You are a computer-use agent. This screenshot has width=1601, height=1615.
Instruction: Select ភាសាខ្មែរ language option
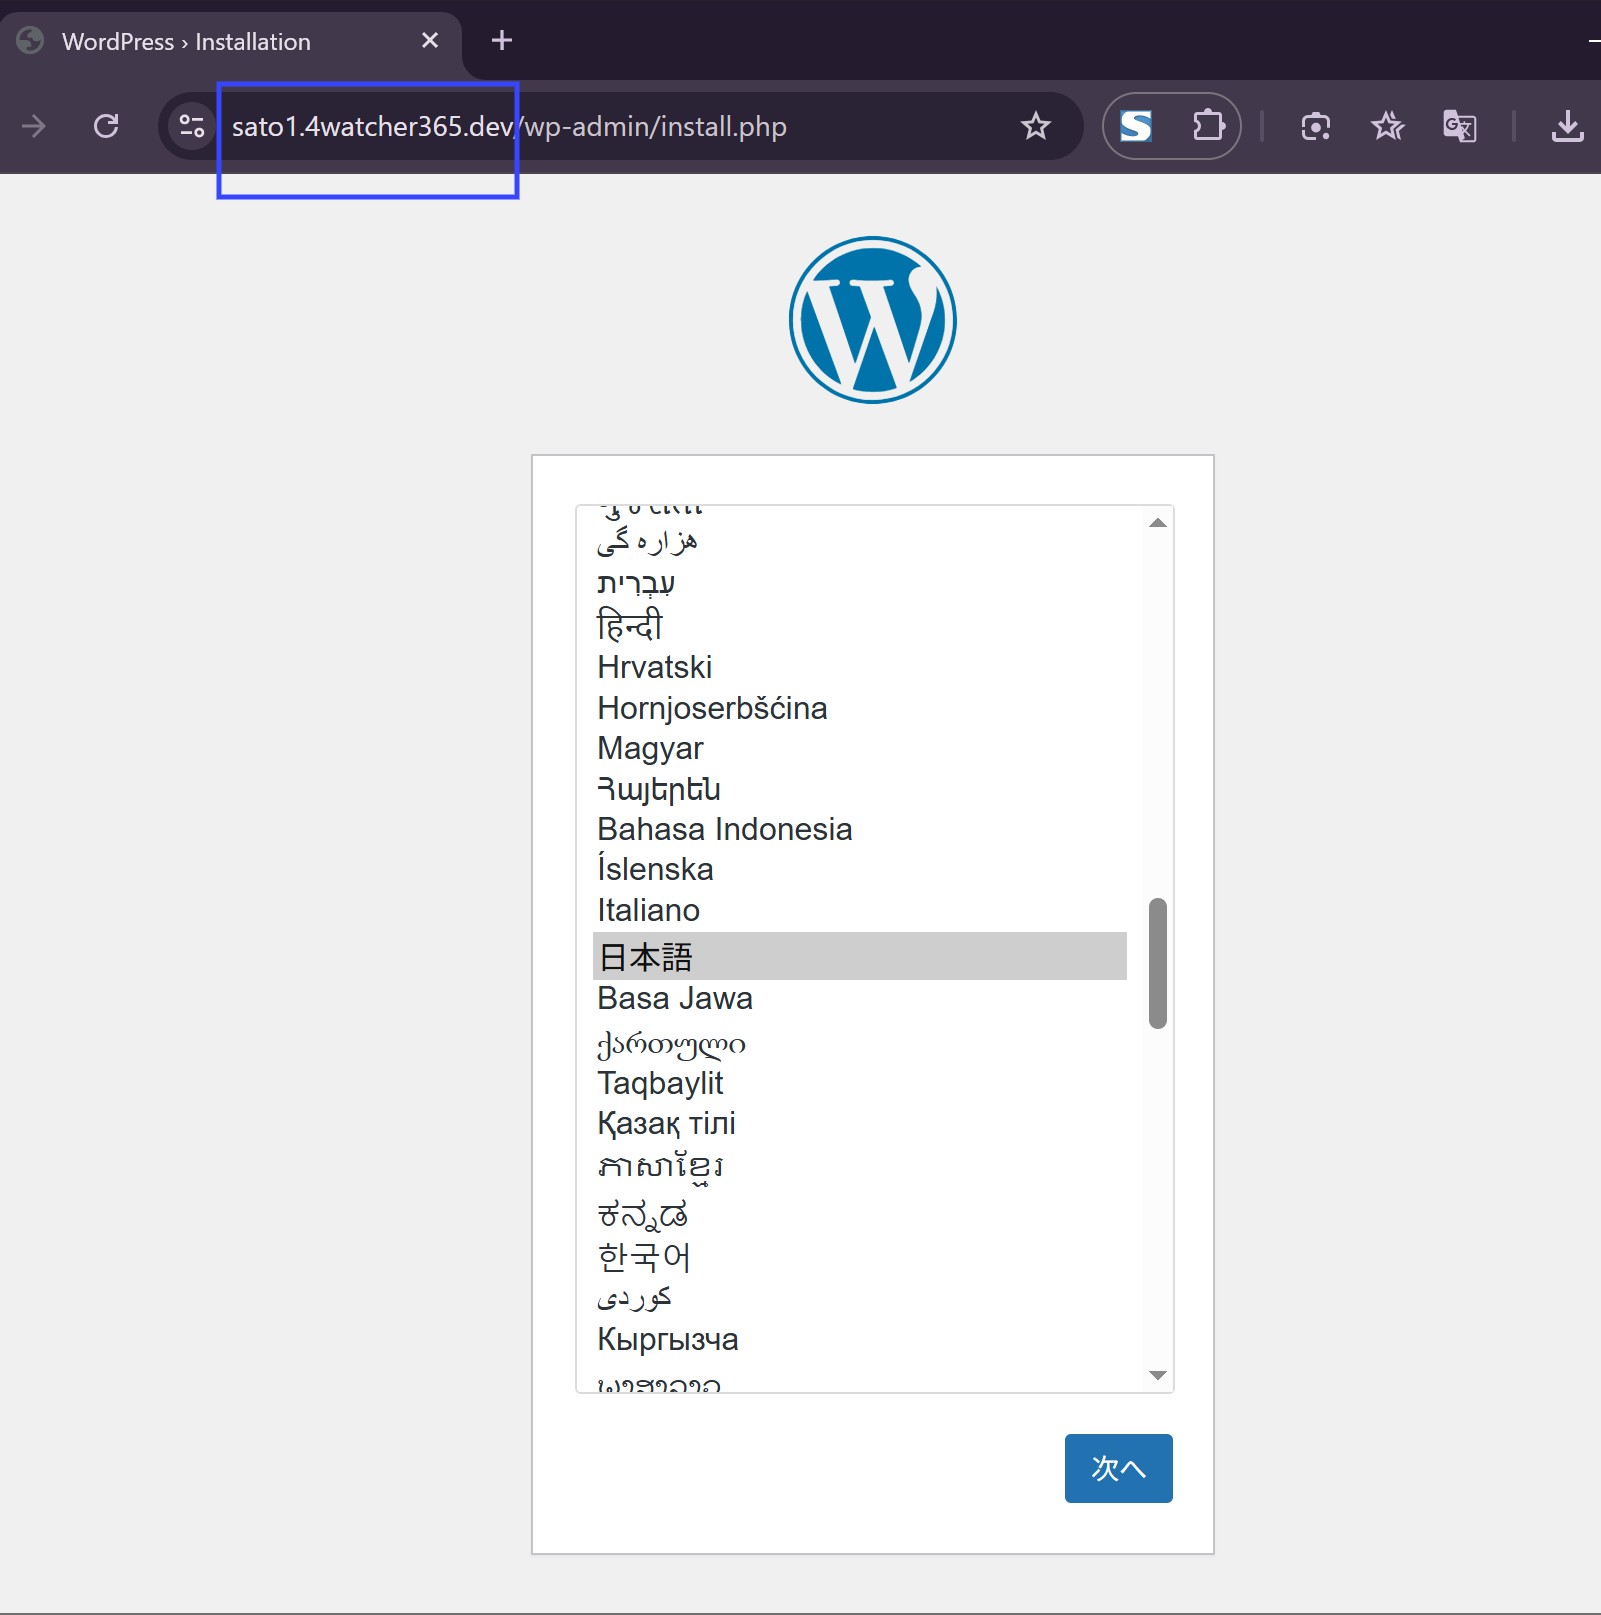point(860,1168)
